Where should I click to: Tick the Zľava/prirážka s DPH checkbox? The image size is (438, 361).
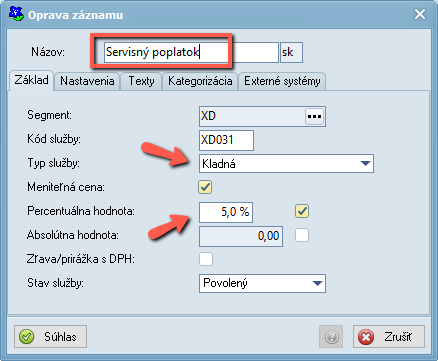[206, 259]
